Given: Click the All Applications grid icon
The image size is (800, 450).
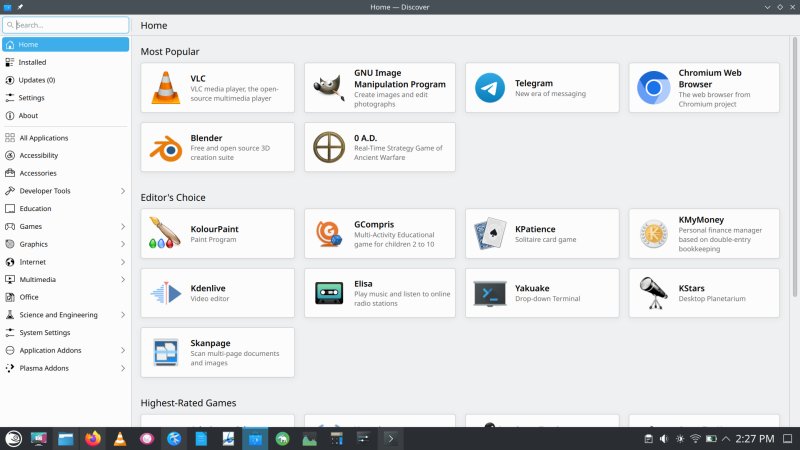Looking at the screenshot, I should pos(10,138).
